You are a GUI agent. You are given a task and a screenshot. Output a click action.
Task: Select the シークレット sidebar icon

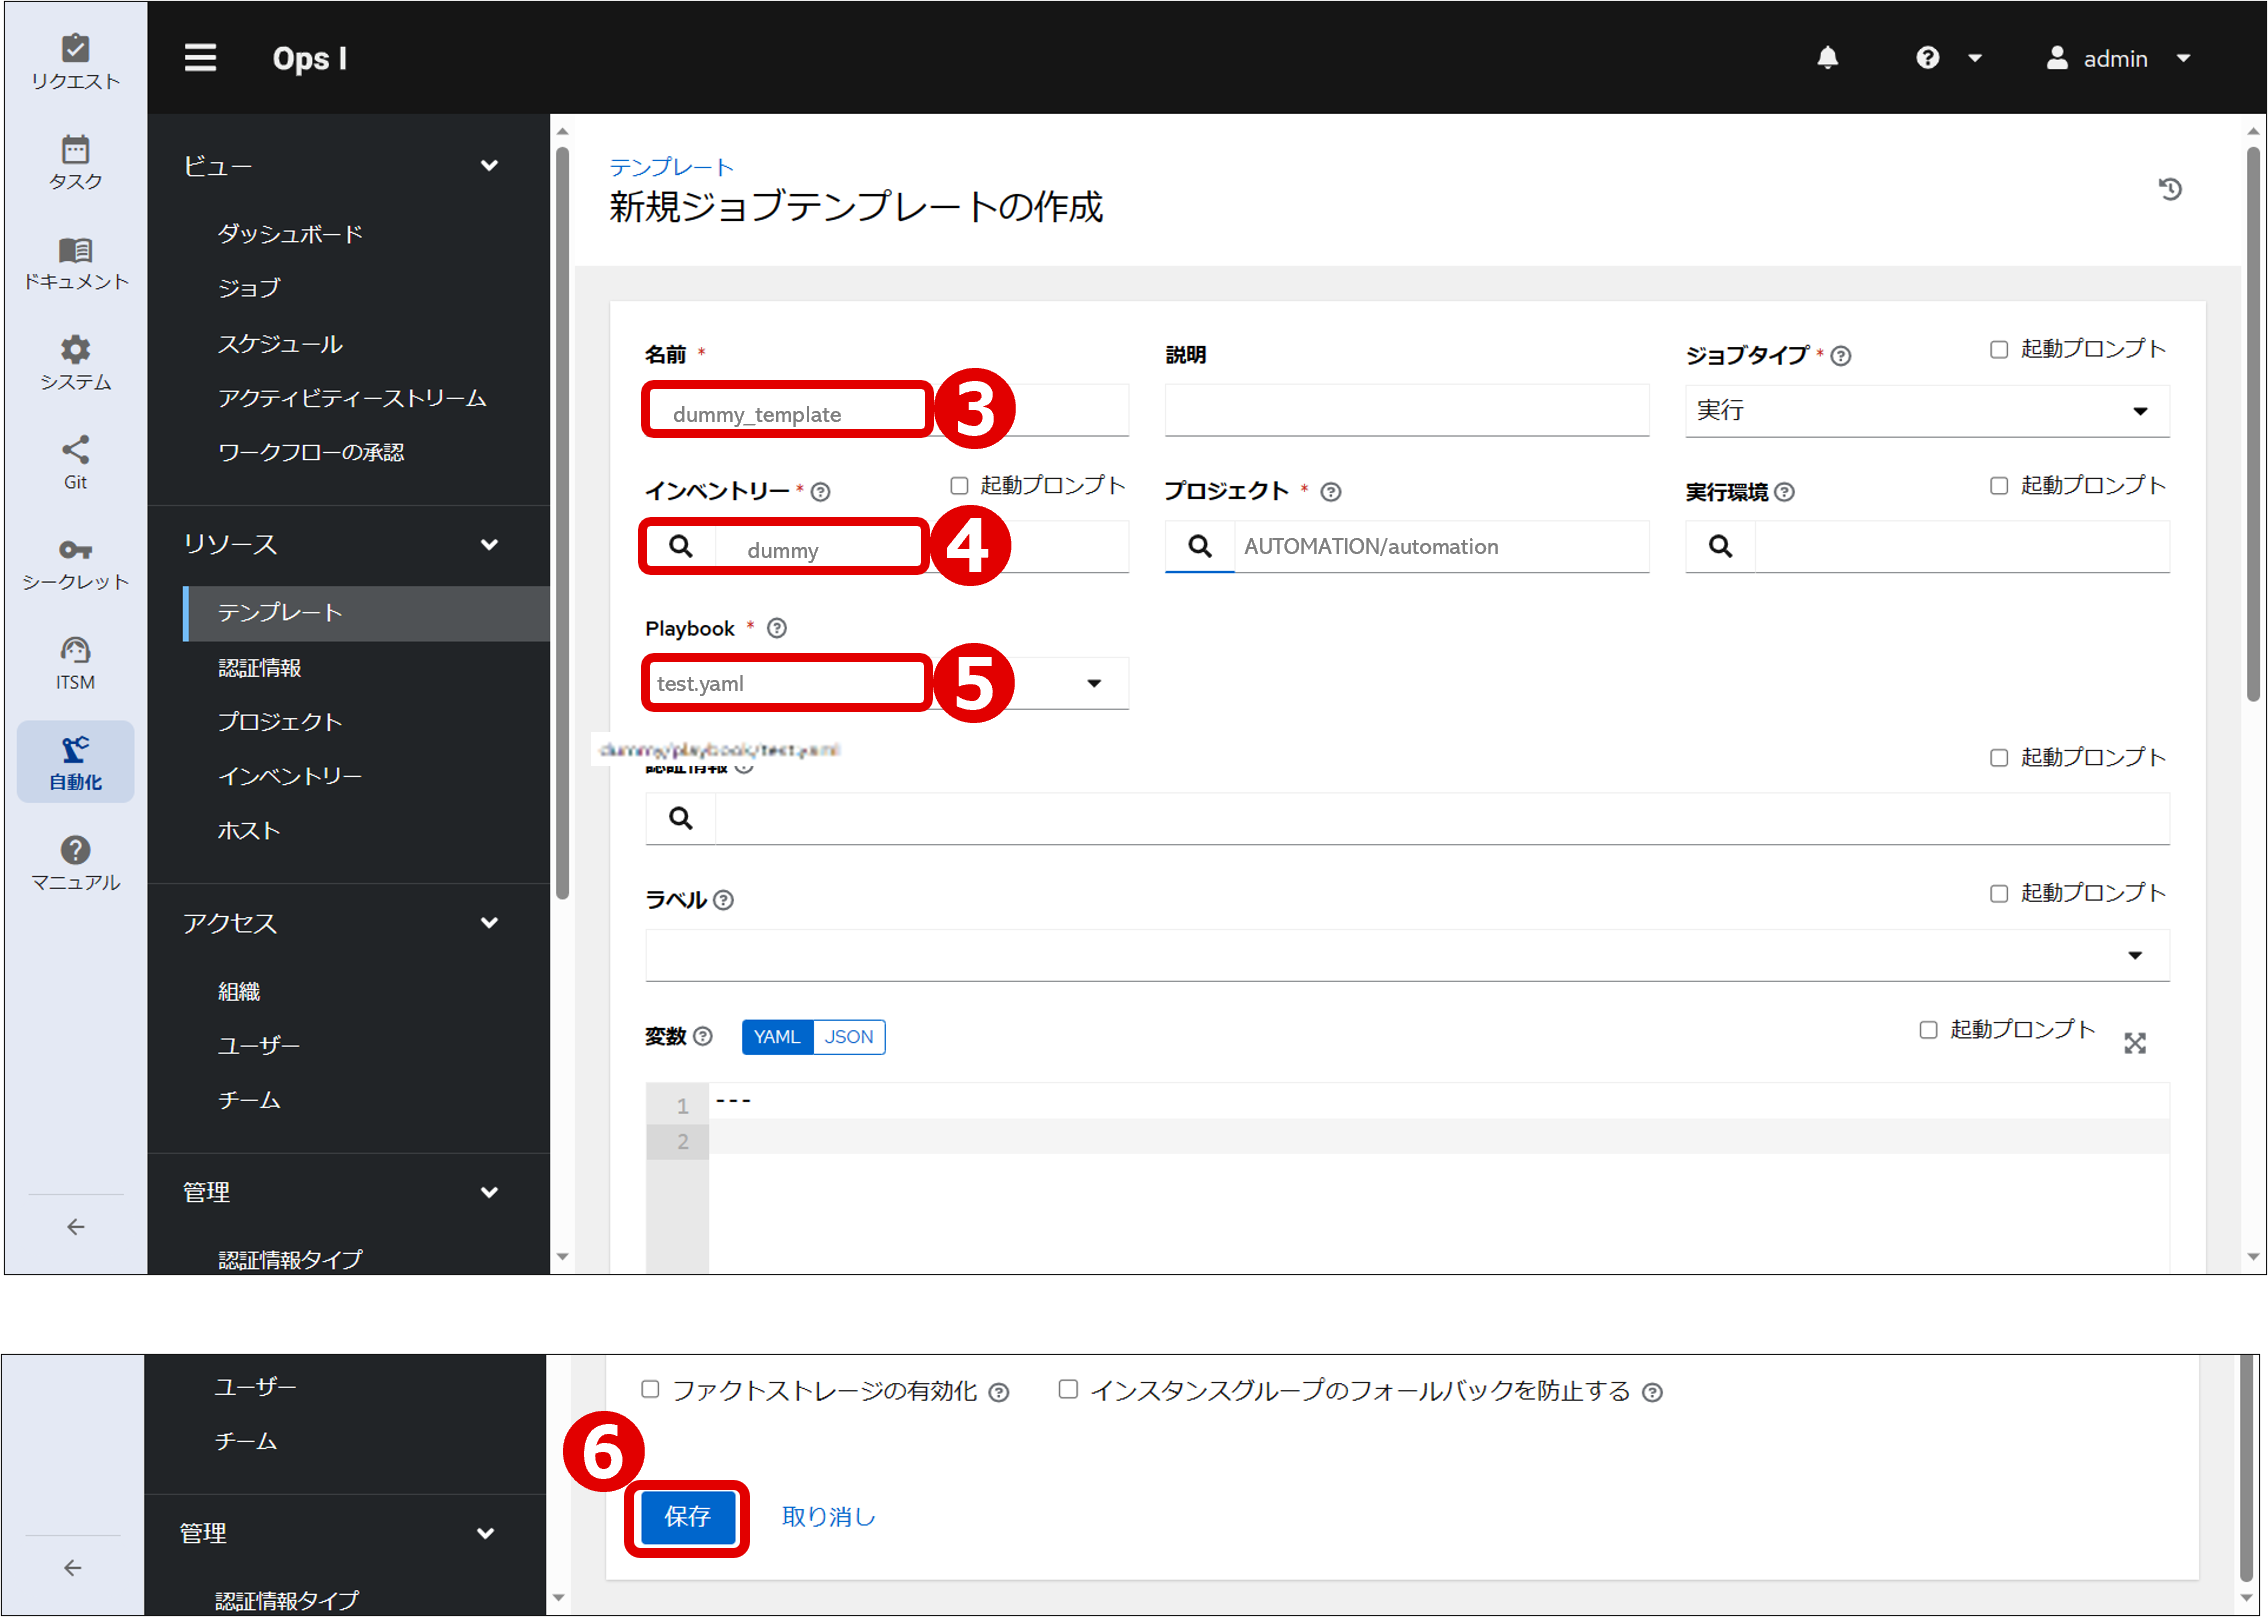75,560
